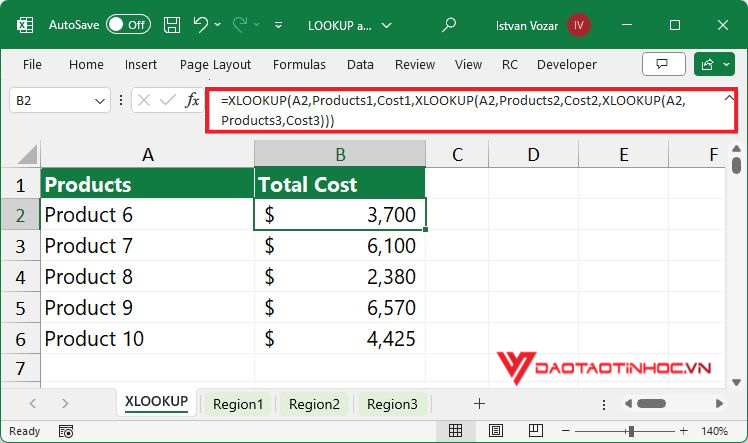The image size is (748, 443).
Task: Click previous sheet navigation arrow
Action: [32, 403]
